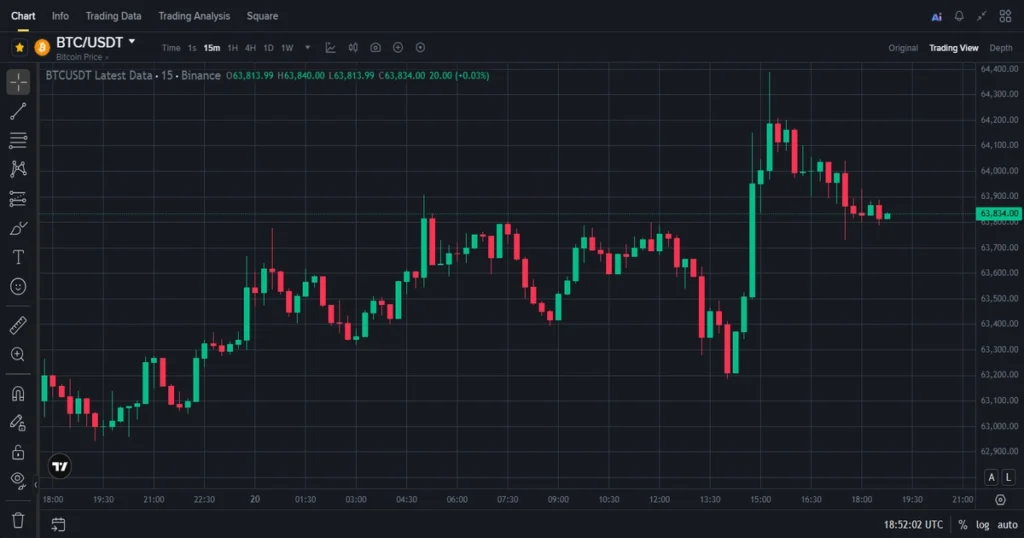
Task: Select the brush drawing tool
Action: coord(18,229)
